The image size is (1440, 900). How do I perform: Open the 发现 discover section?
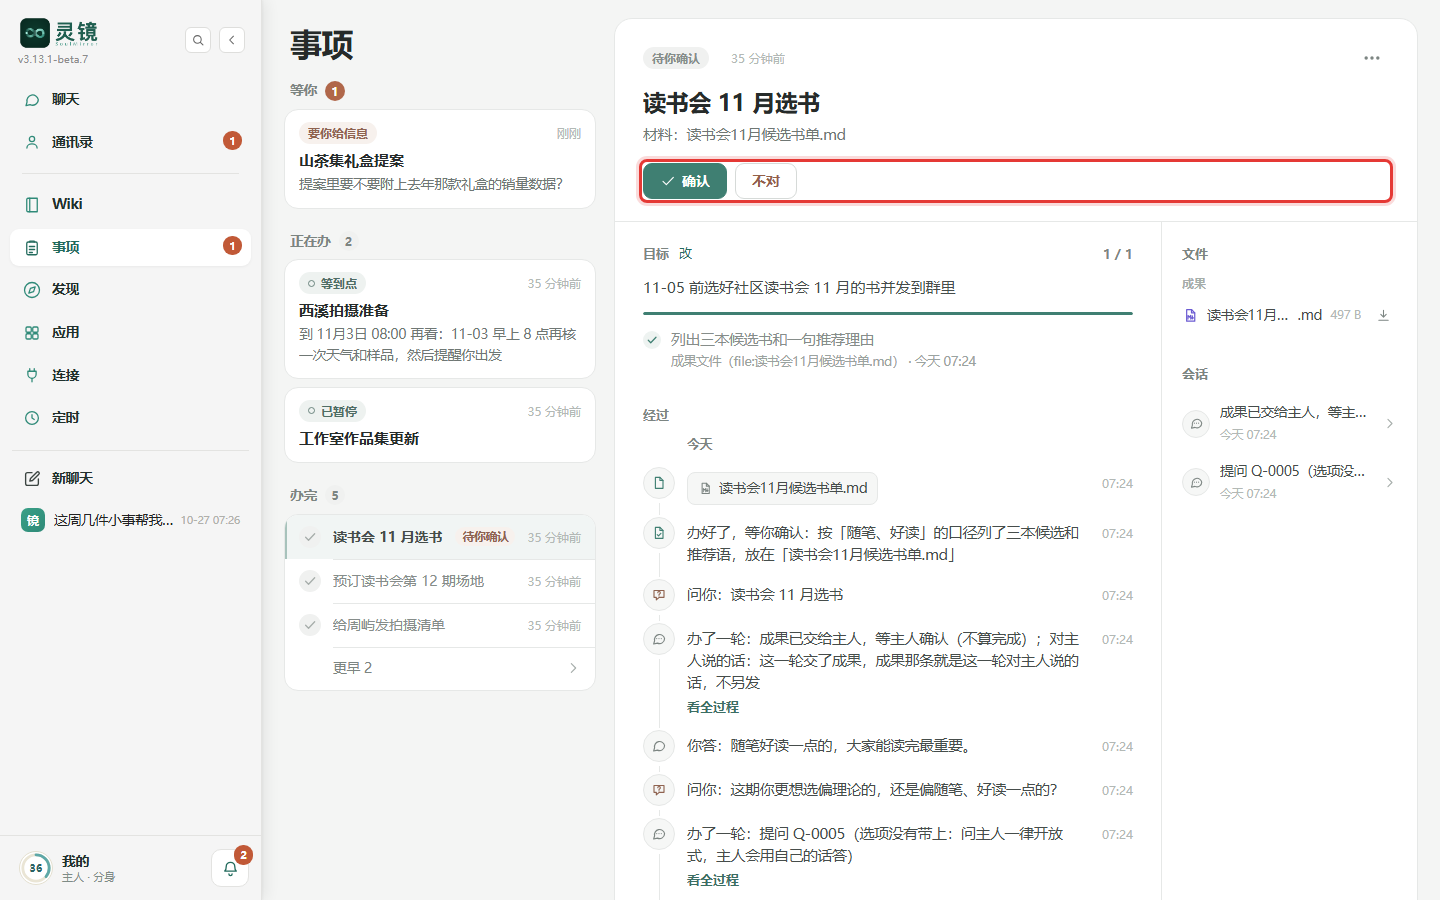pos(130,289)
